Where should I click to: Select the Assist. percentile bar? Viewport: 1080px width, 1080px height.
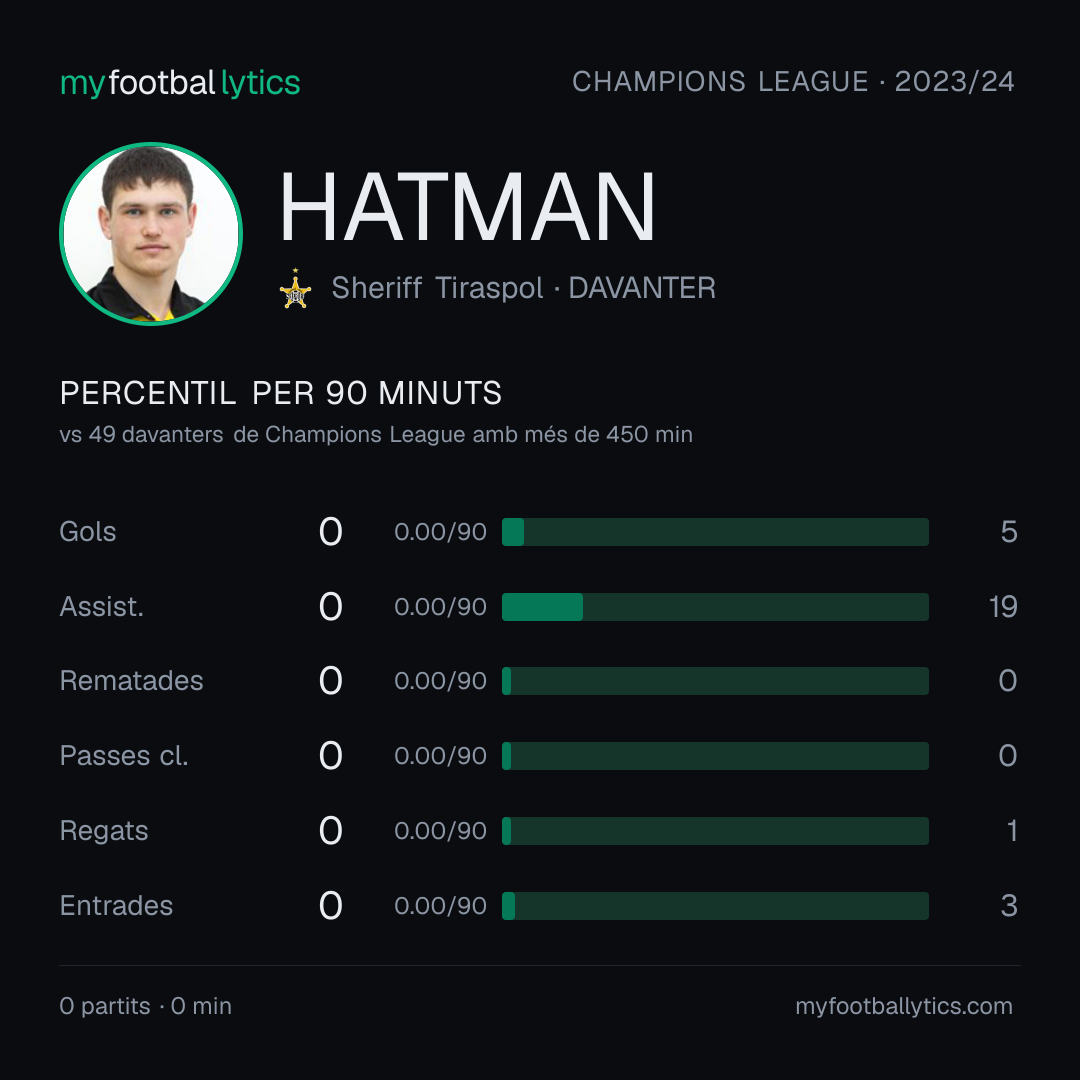pos(715,607)
